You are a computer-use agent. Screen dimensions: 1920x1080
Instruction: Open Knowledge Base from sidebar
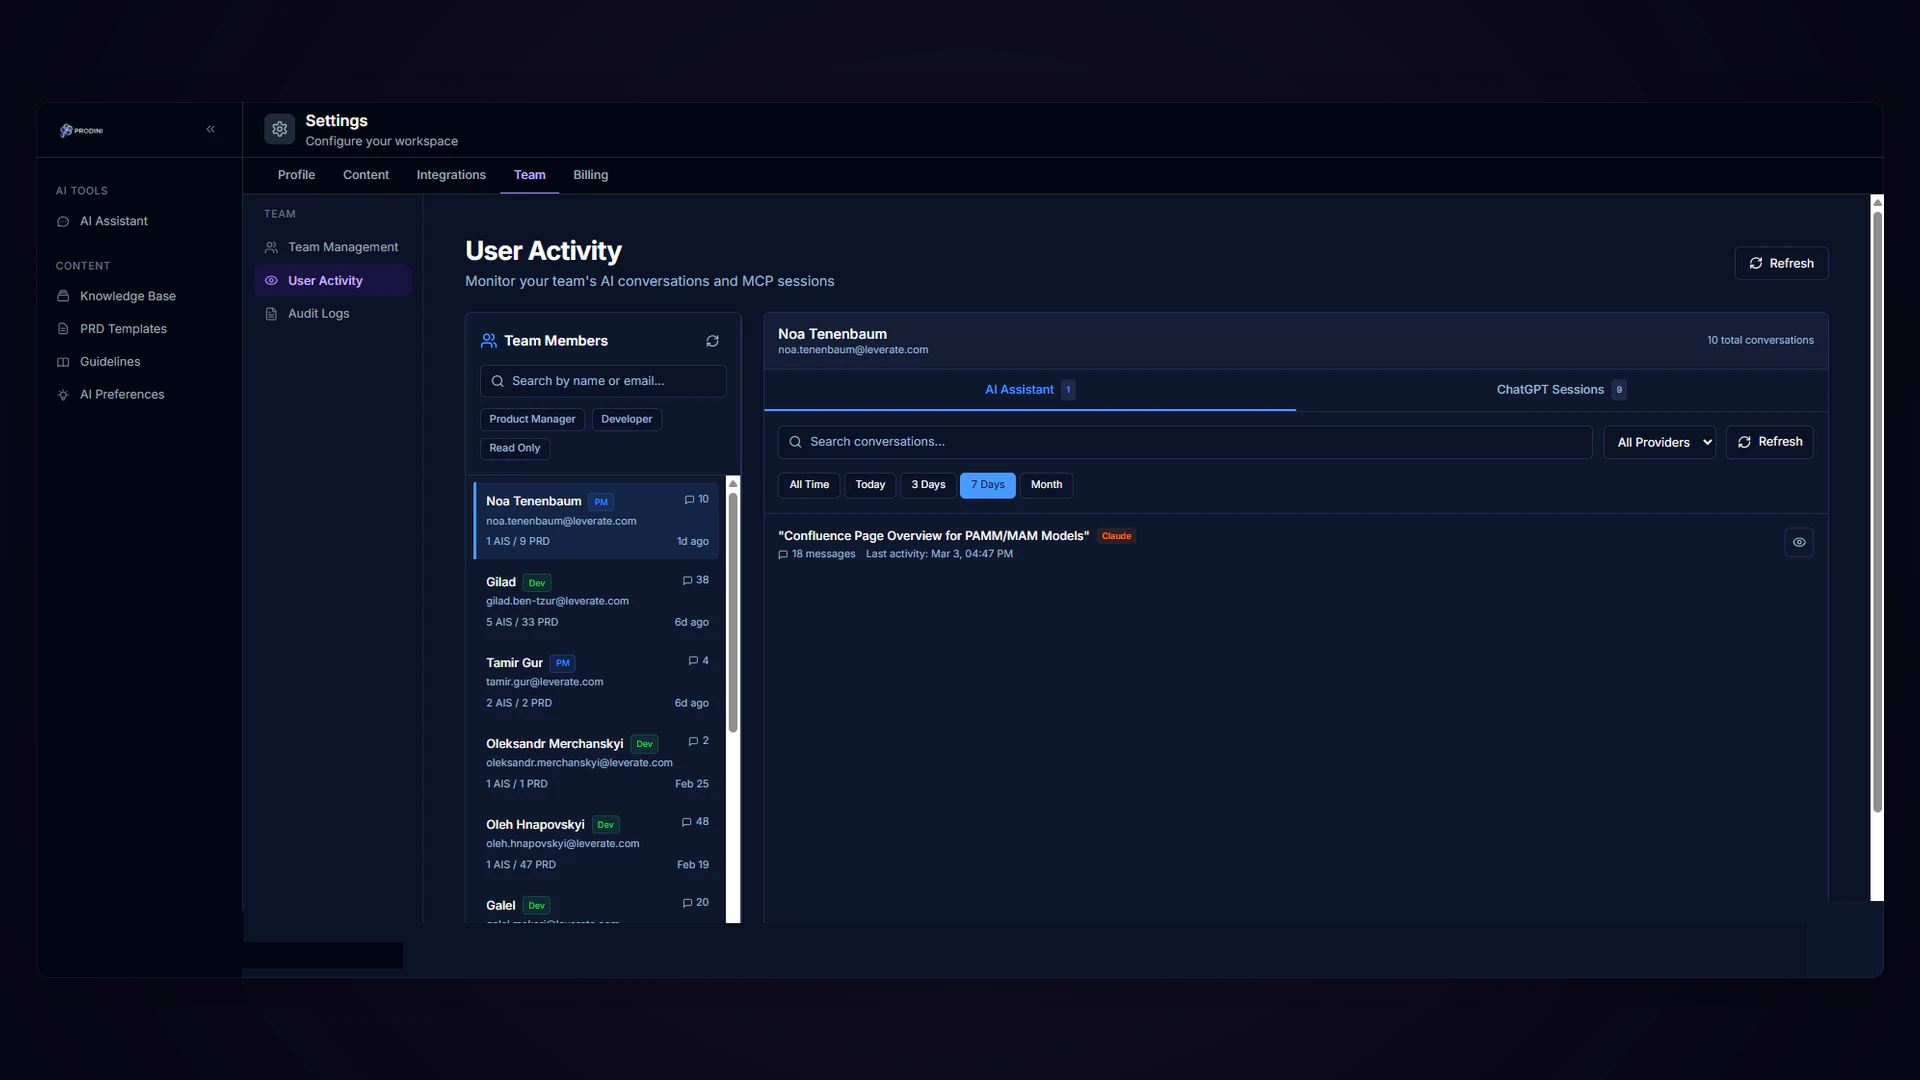[127, 296]
